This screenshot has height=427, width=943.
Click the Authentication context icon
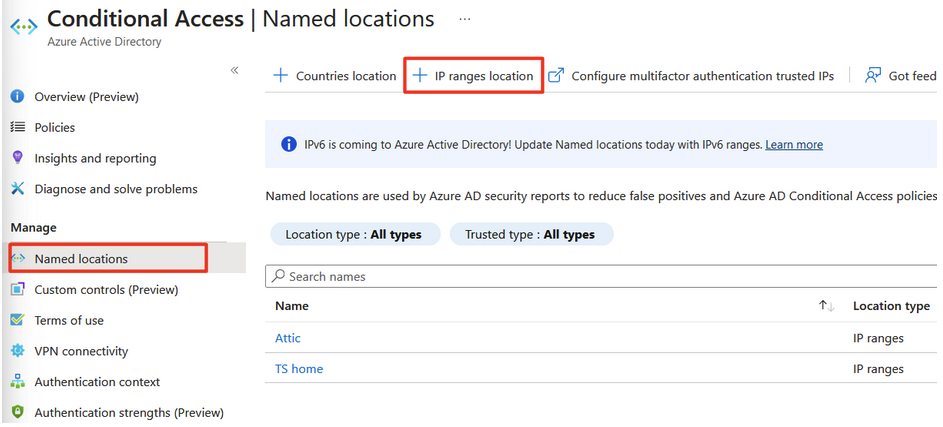pyautogui.click(x=17, y=382)
